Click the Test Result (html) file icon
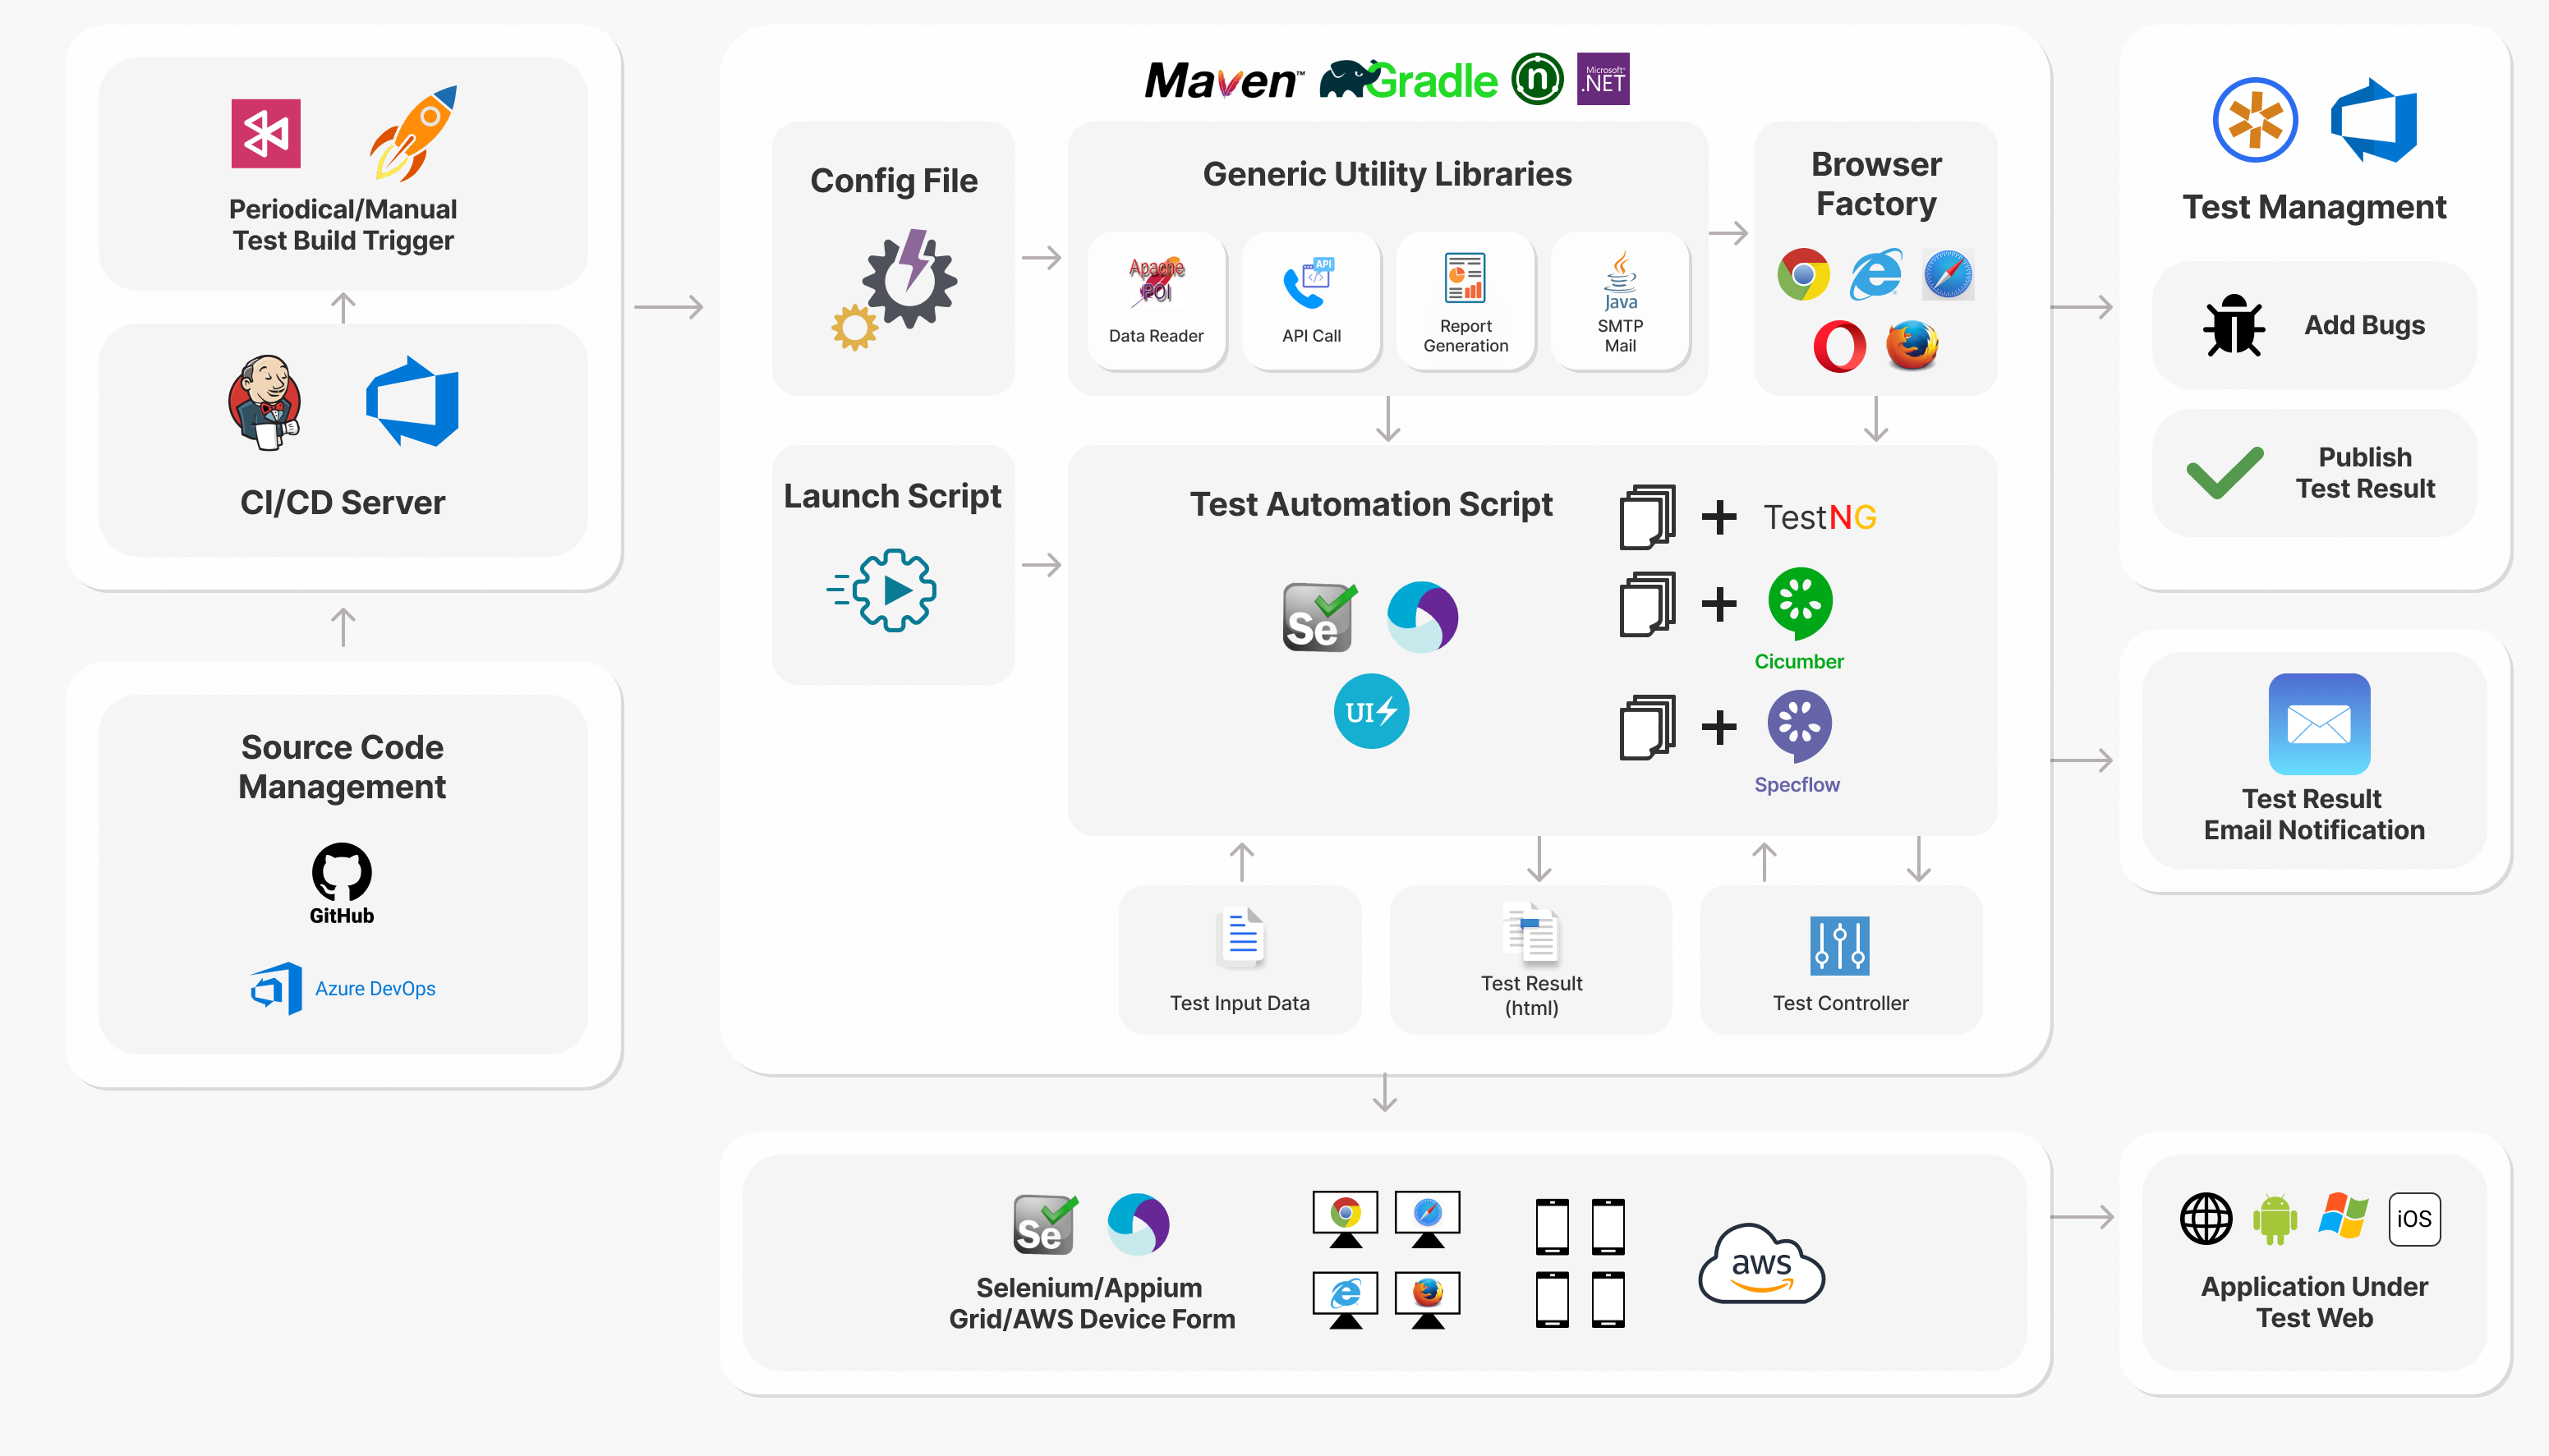The width and height of the screenshot is (2549, 1456). (1531, 932)
